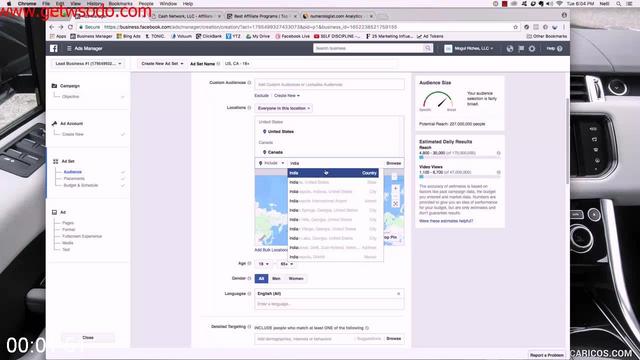Image resolution: width=640 pixels, height=360 pixels.
Task: Open the Create New Ad Set dropdown
Action: click(x=162, y=64)
